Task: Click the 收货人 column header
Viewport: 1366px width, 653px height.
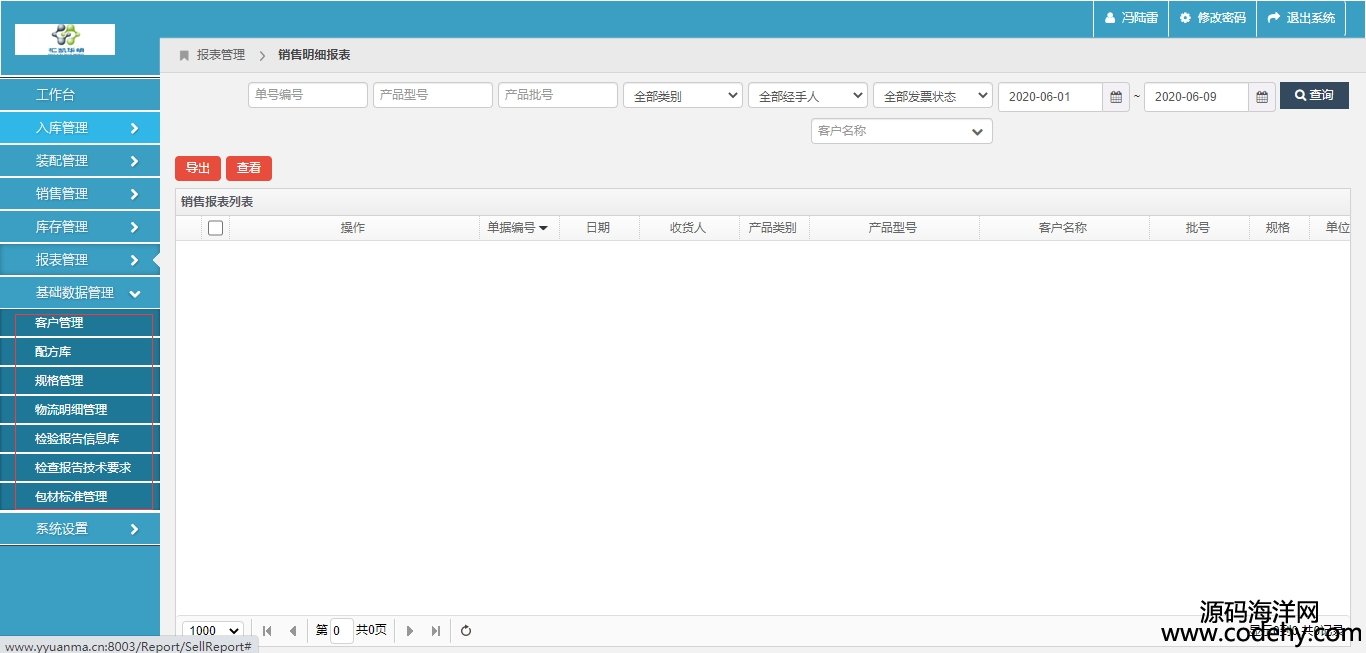Action: pos(688,228)
